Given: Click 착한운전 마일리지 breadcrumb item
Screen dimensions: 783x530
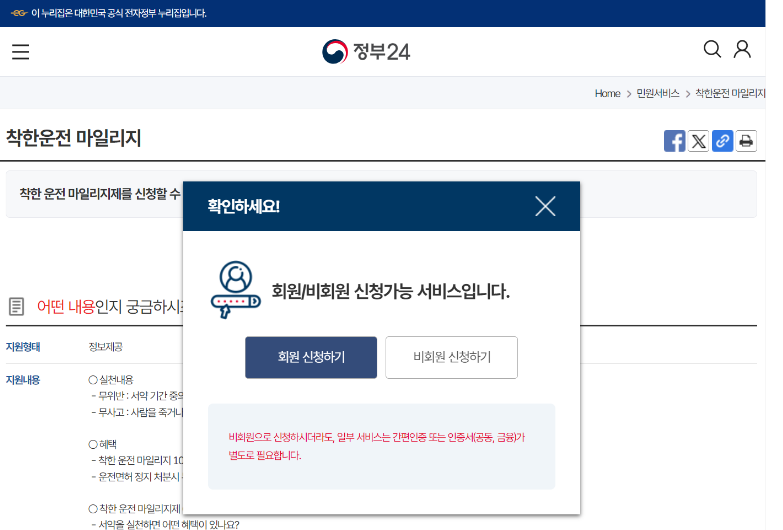Looking at the screenshot, I should click(x=730, y=93).
